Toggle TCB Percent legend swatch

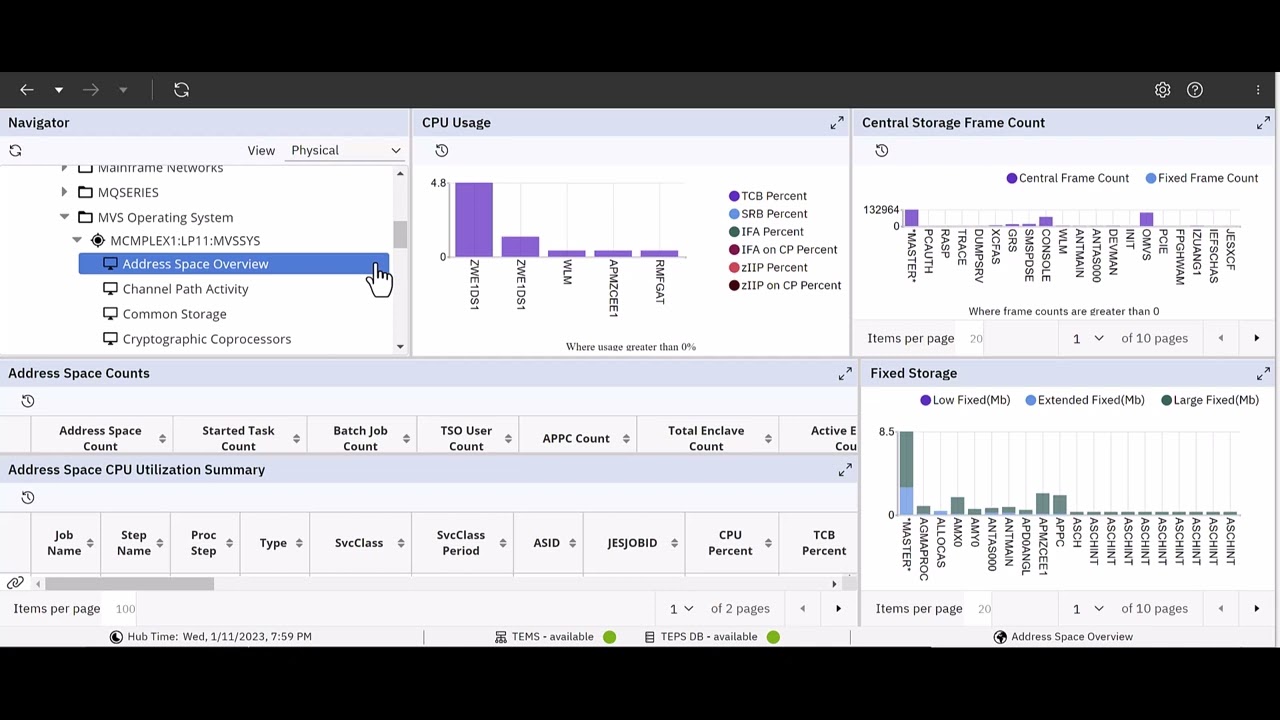coord(734,196)
